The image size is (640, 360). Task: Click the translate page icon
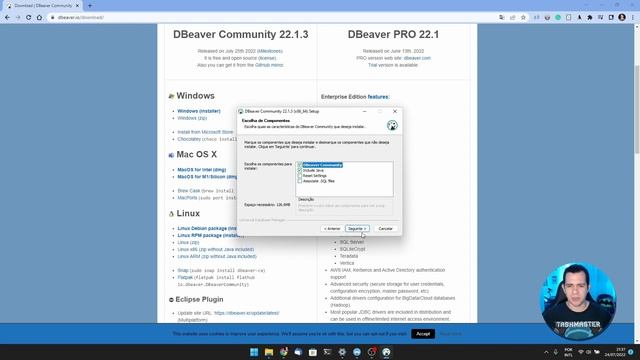[502, 18]
